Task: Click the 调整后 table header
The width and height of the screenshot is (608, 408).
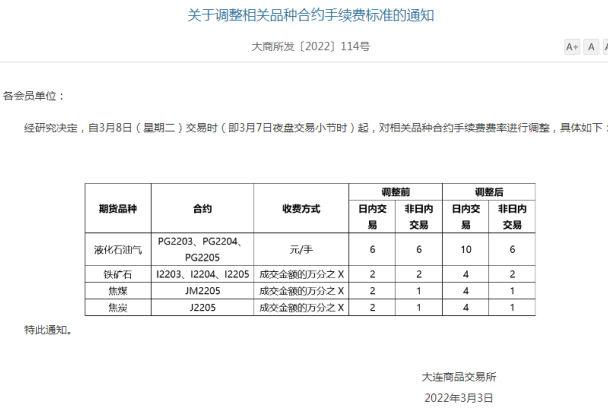Action: 488,191
